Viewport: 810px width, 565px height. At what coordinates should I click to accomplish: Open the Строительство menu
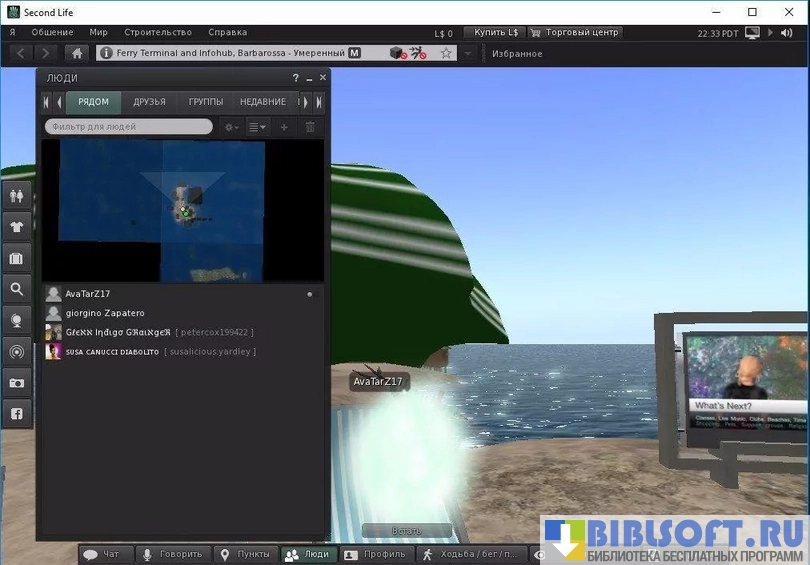coord(157,32)
